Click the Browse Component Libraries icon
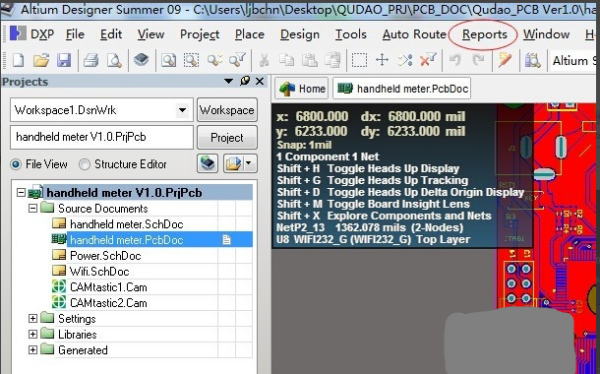 click(532, 60)
